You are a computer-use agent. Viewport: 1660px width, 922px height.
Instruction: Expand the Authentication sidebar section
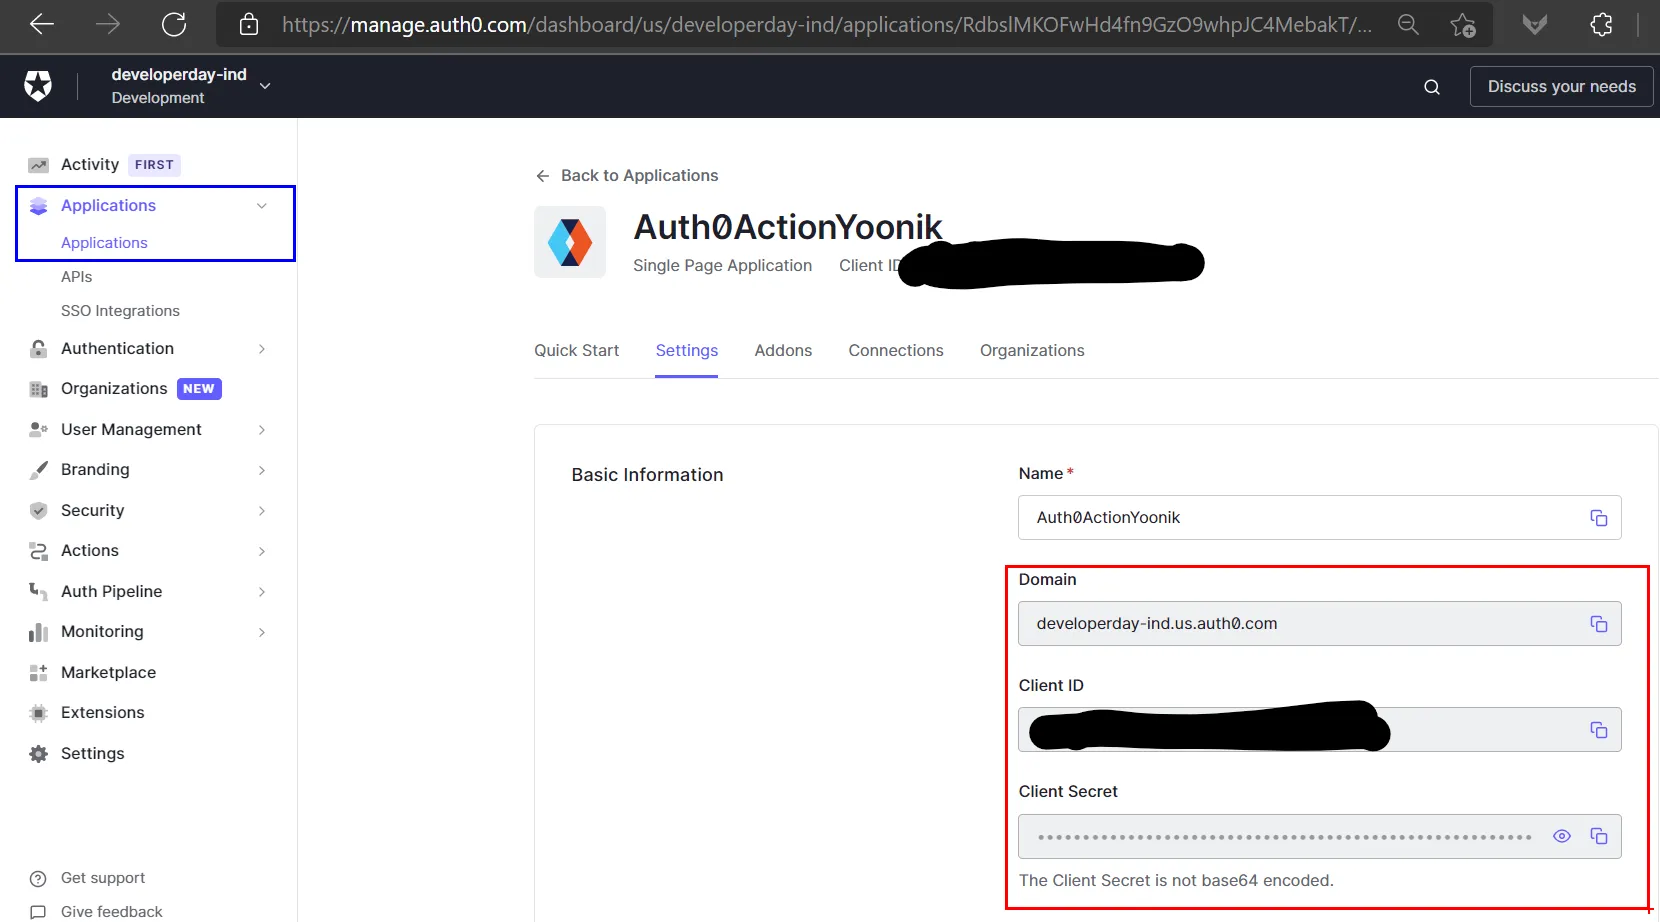click(x=262, y=349)
